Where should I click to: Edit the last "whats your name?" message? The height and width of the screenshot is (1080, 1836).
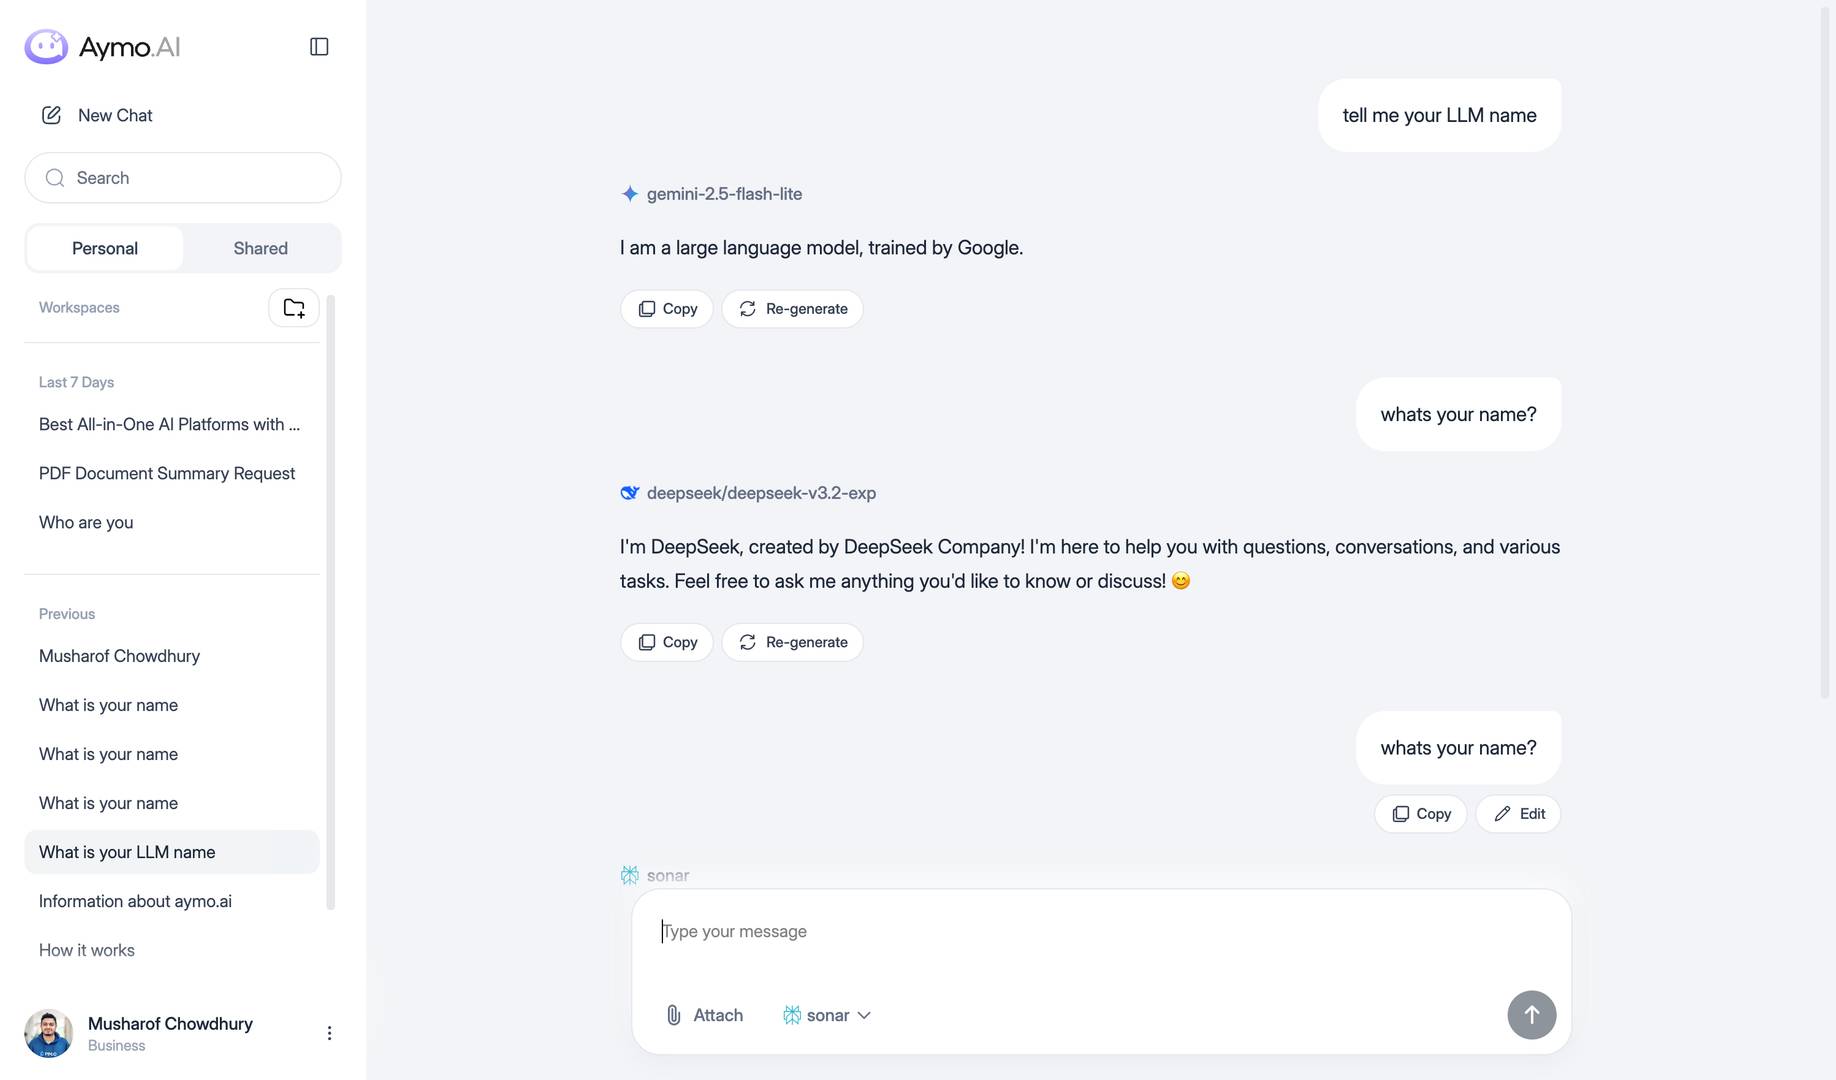[x=1518, y=814]
